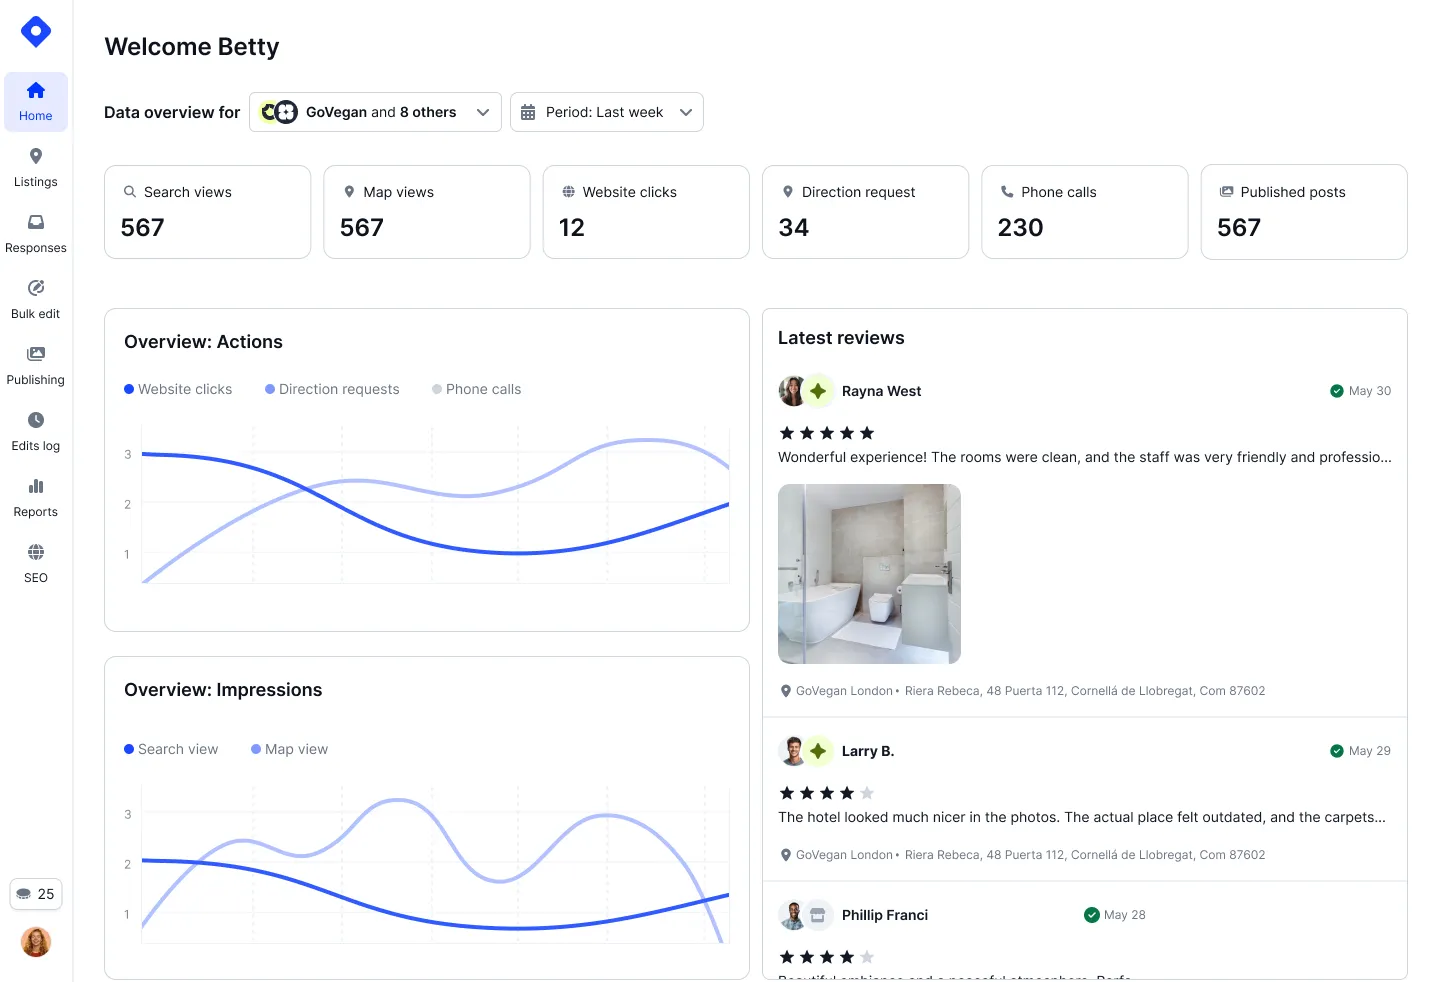Open the SEO tool in the sidebar
1440x982 pixels.
click(36, 563)
